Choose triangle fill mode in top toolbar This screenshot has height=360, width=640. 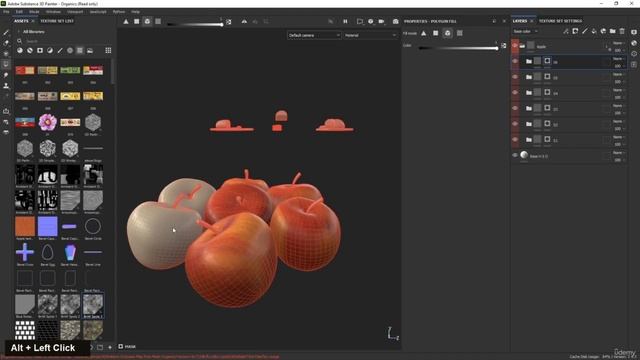coord(126,21)
